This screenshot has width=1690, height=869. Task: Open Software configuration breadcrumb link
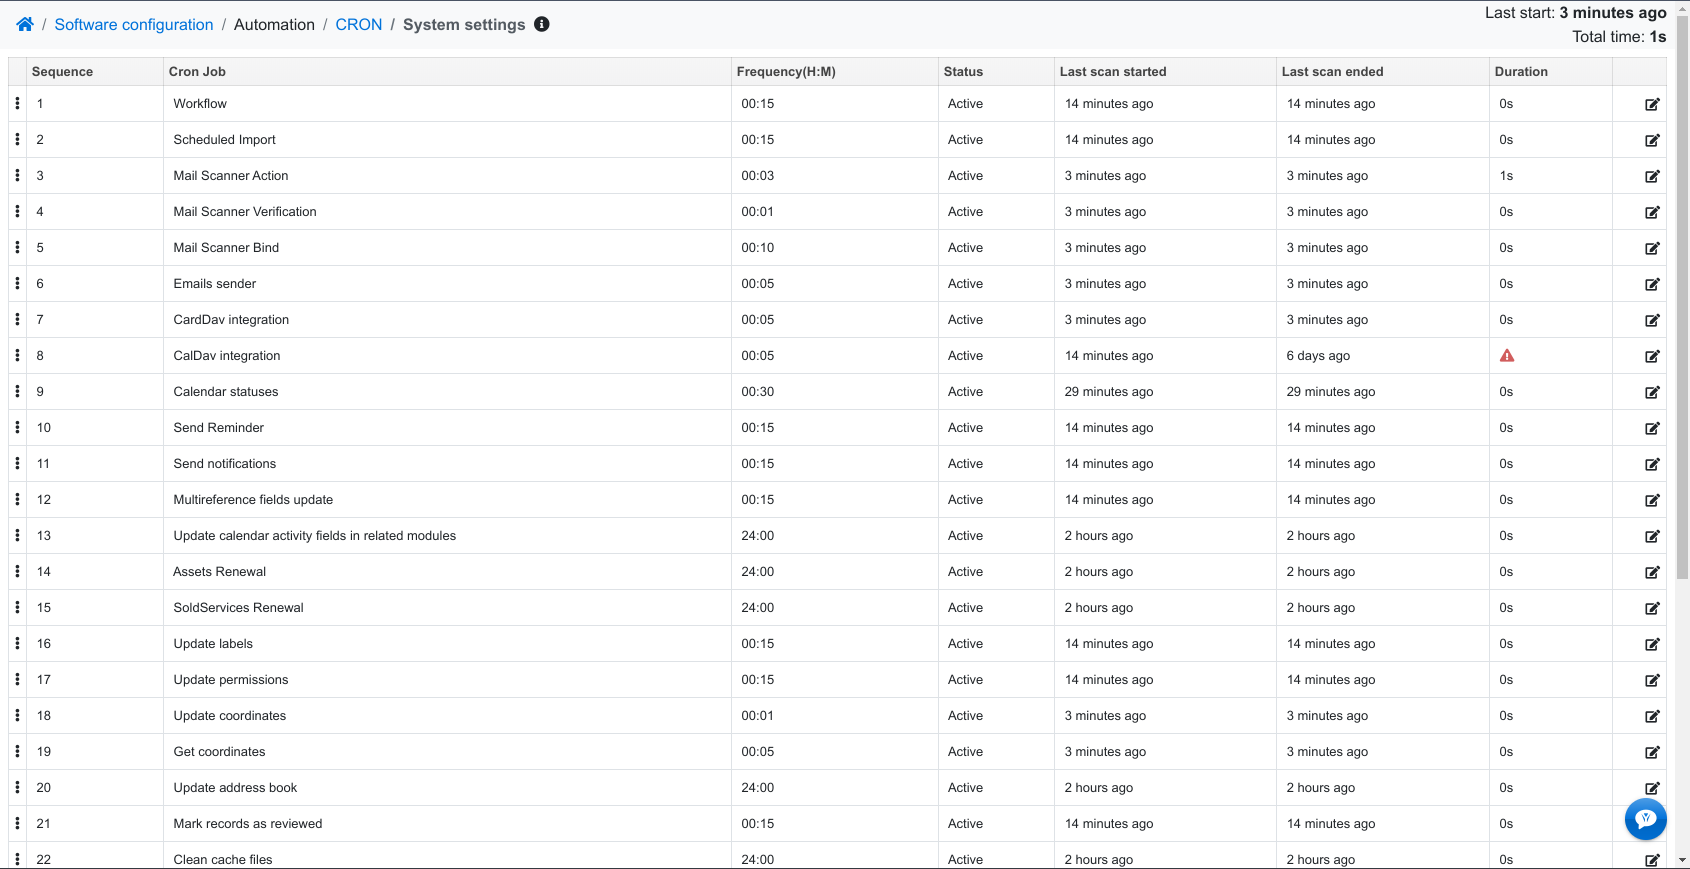(x=134, y=24)
